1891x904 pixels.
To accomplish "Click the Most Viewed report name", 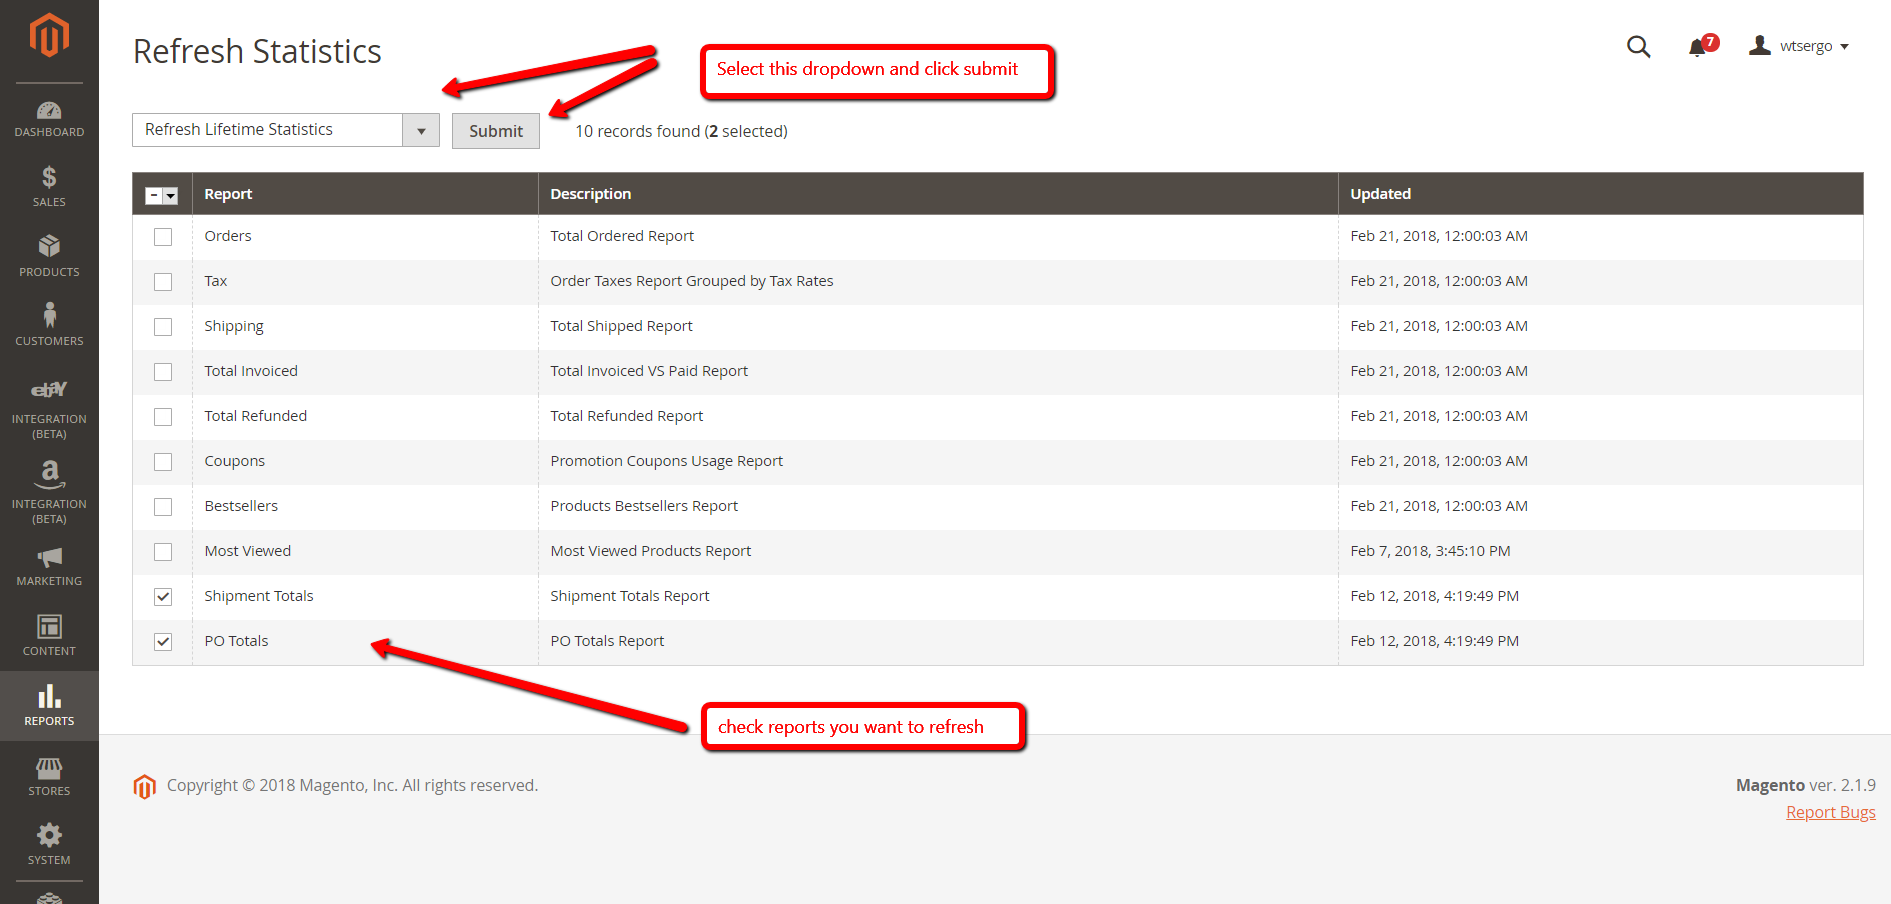I will pos(248,551).
